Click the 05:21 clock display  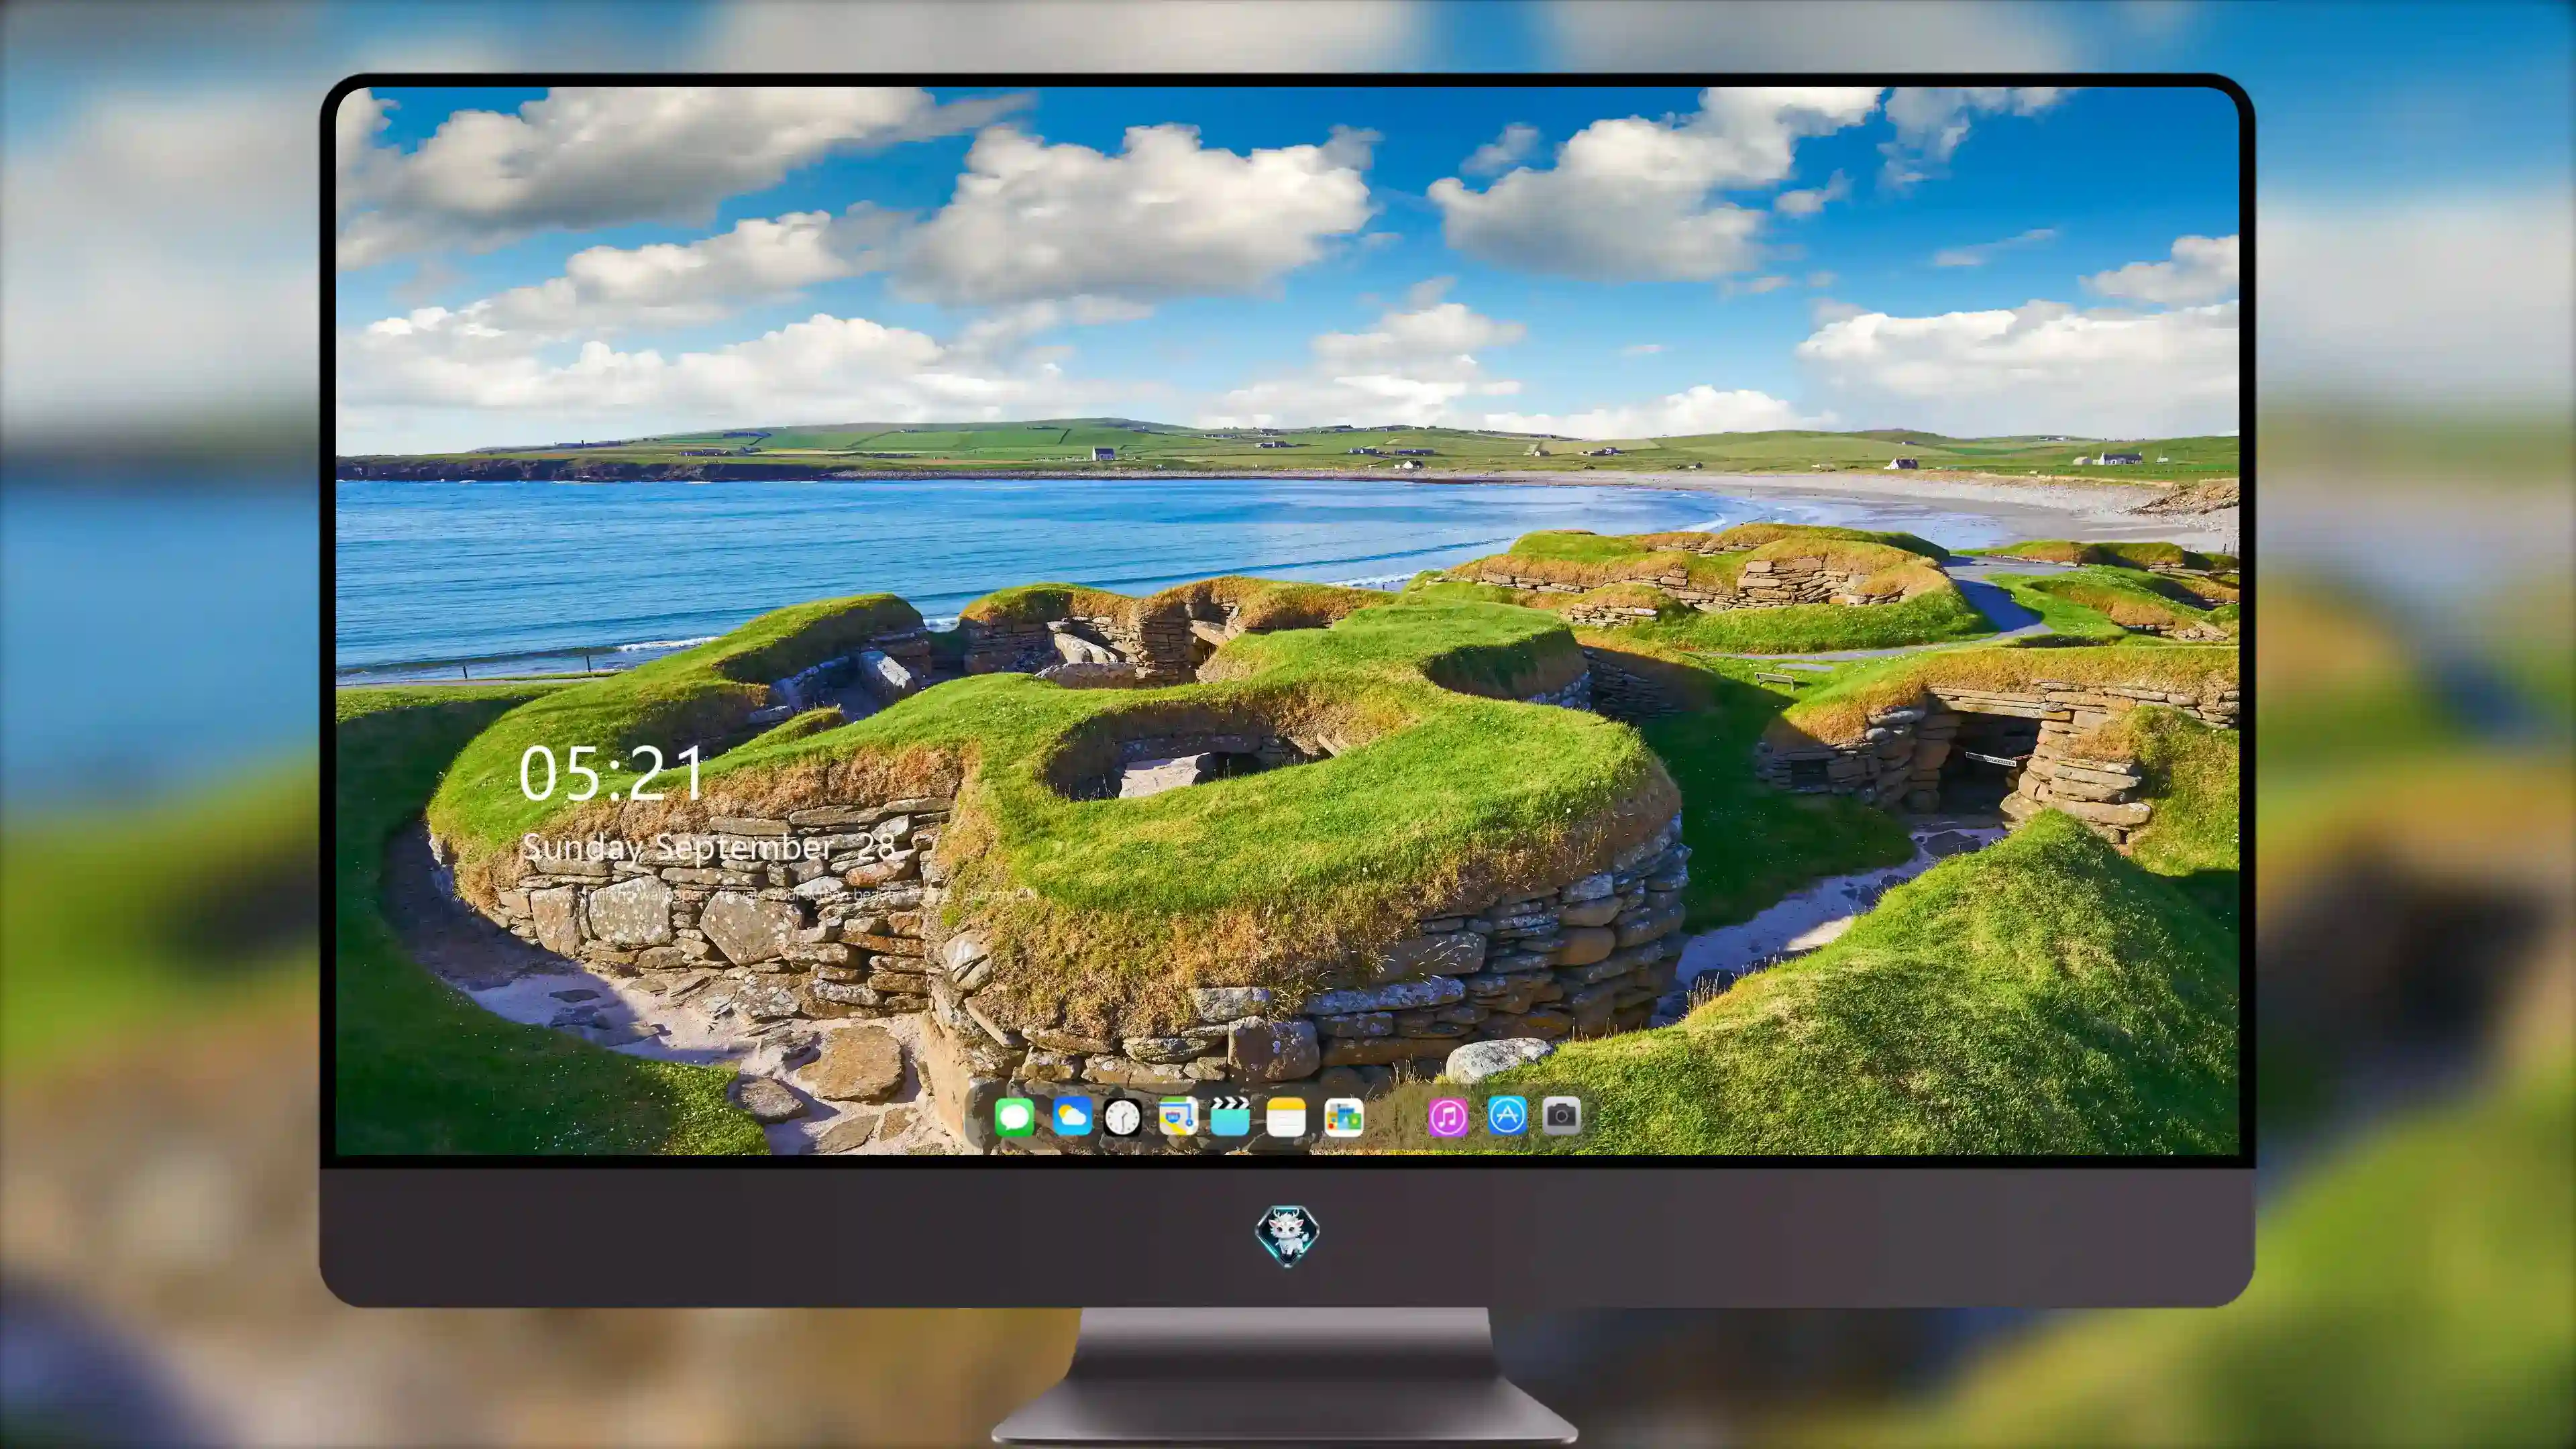click(x=611, y=773)
